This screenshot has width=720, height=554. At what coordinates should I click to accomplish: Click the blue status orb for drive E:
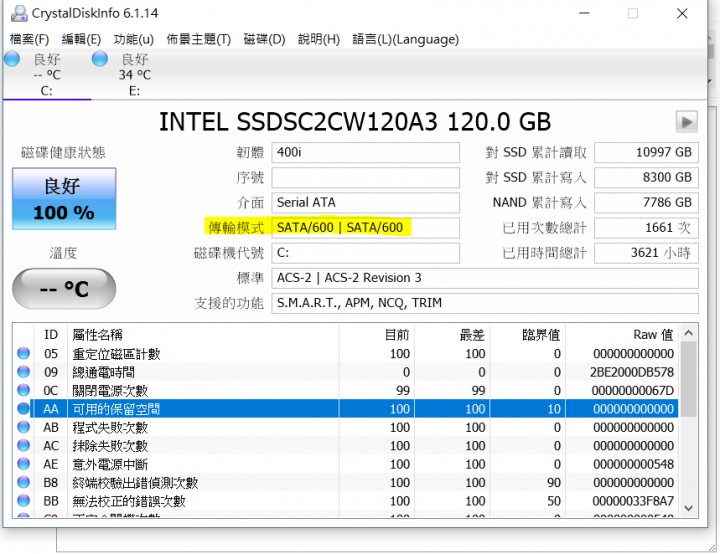click(x=100, y=59)
